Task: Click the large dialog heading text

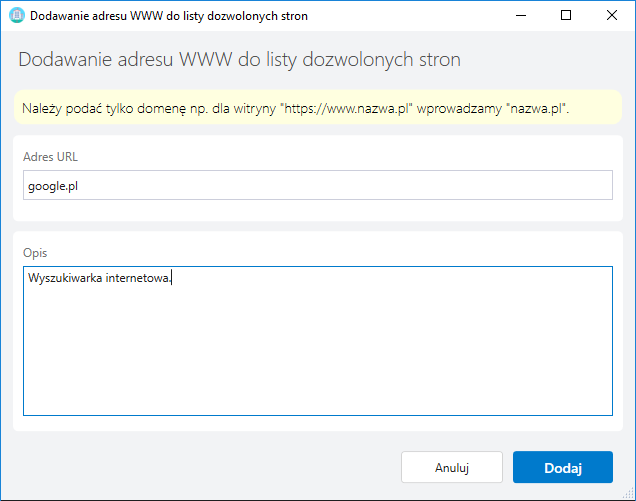Action: 239,60
